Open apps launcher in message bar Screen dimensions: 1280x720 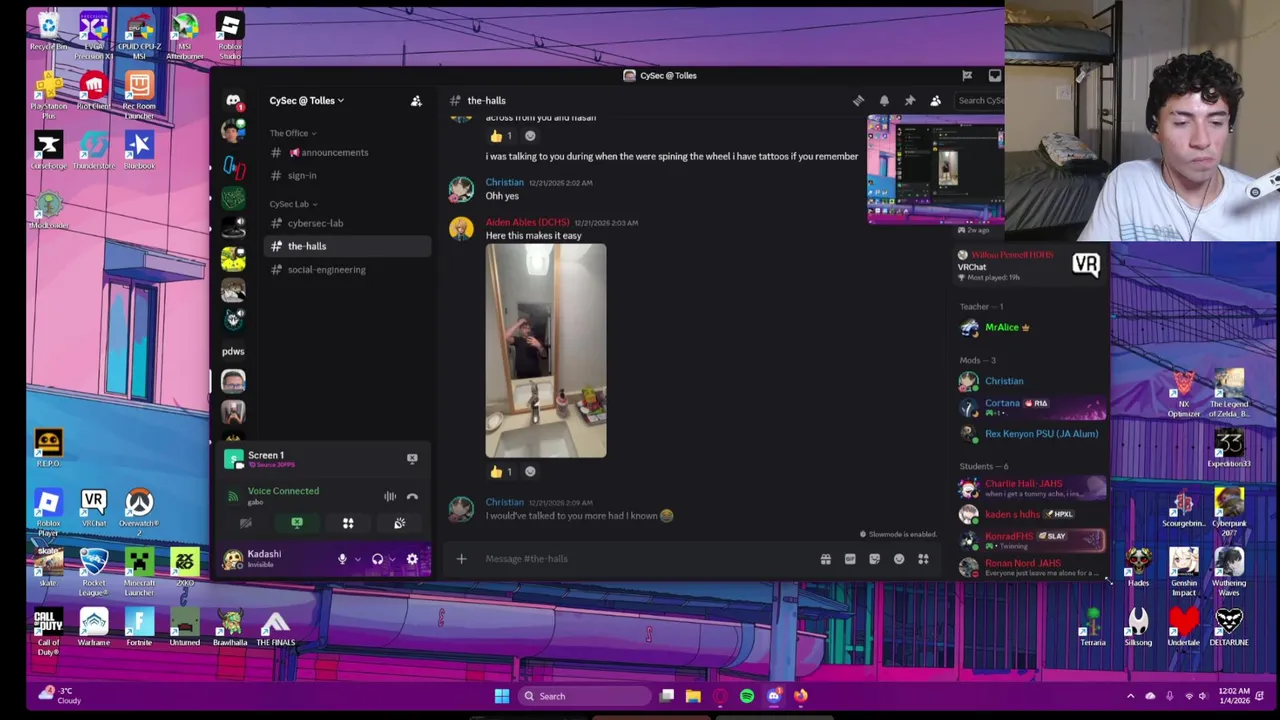click(x=923, y=559)
